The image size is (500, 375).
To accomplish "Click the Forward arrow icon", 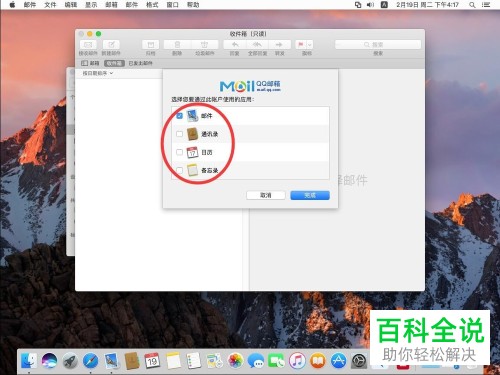I will coord(279,45).
